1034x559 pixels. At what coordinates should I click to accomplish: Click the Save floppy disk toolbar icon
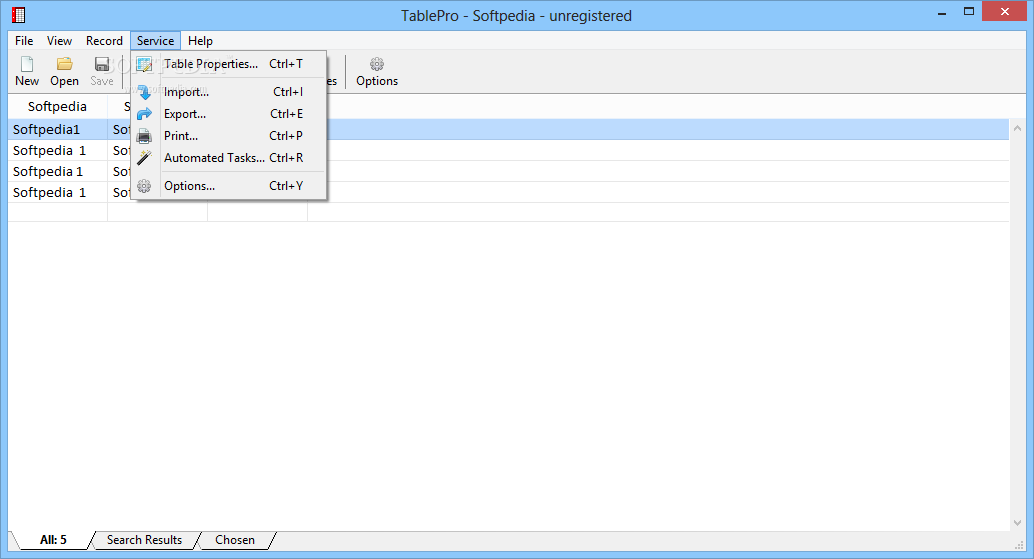(x=102, y=64)
